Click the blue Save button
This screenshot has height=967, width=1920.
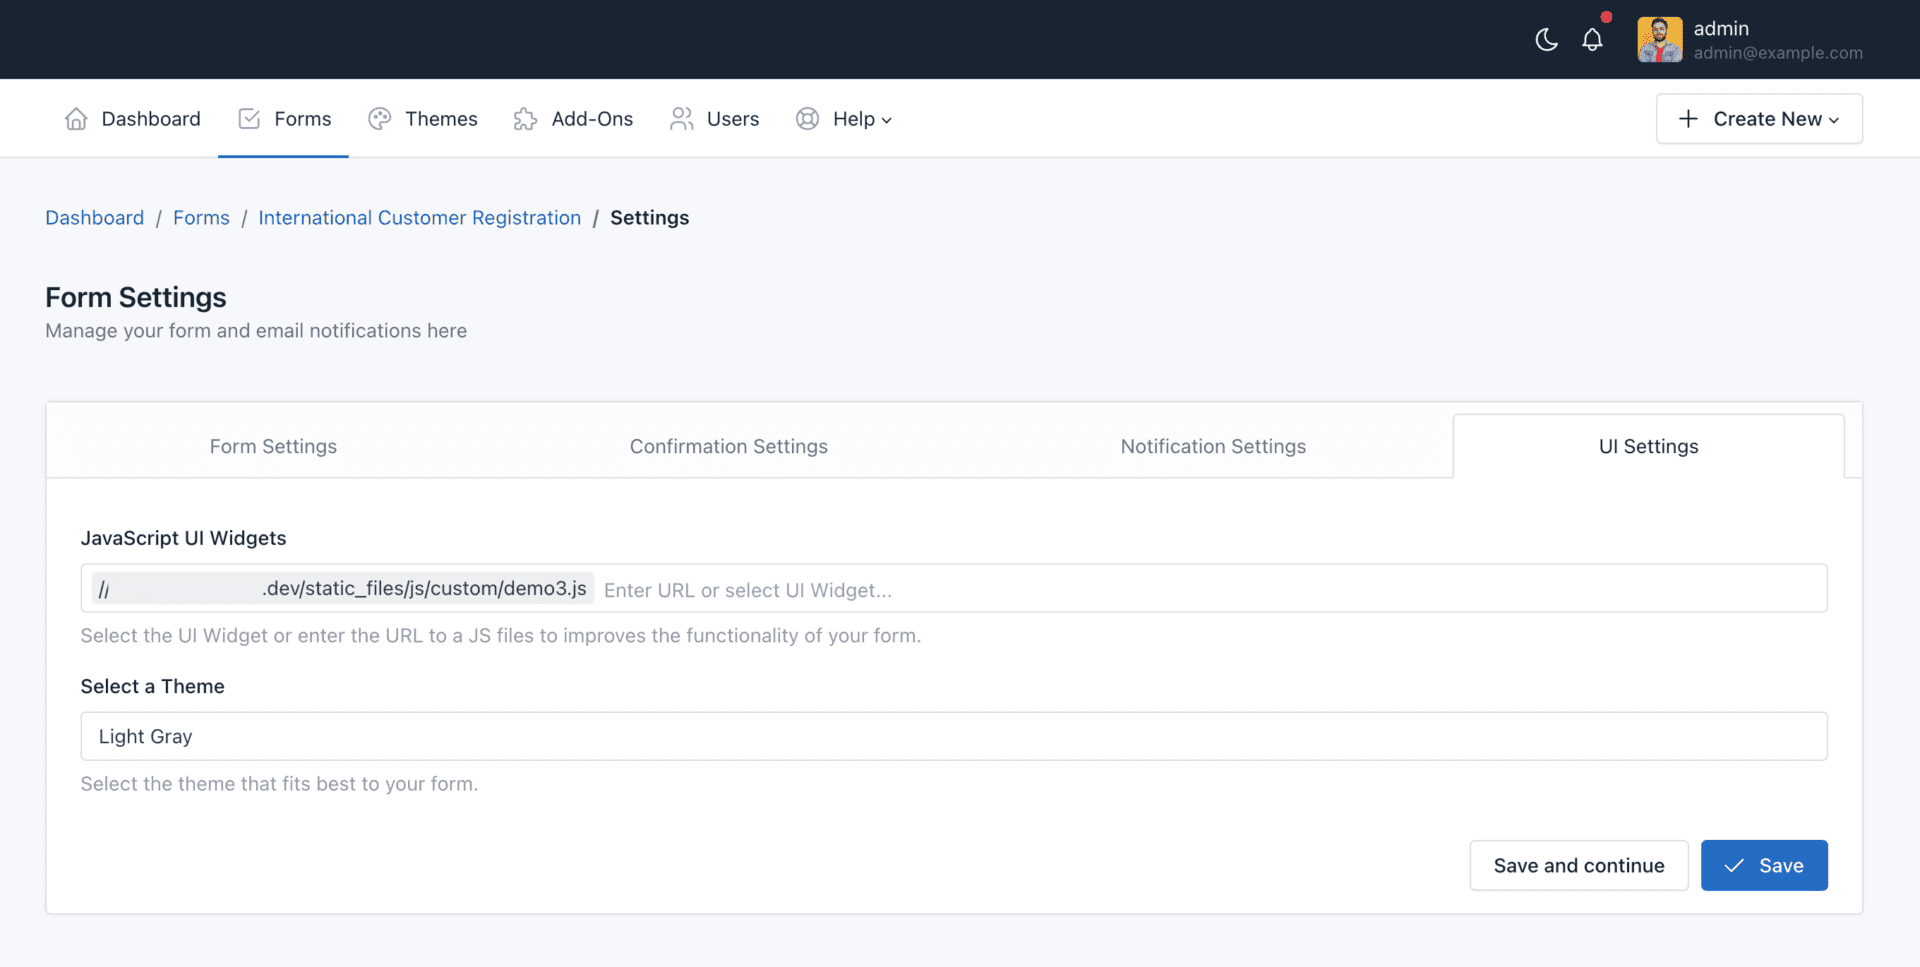[x=1763, y=865]
